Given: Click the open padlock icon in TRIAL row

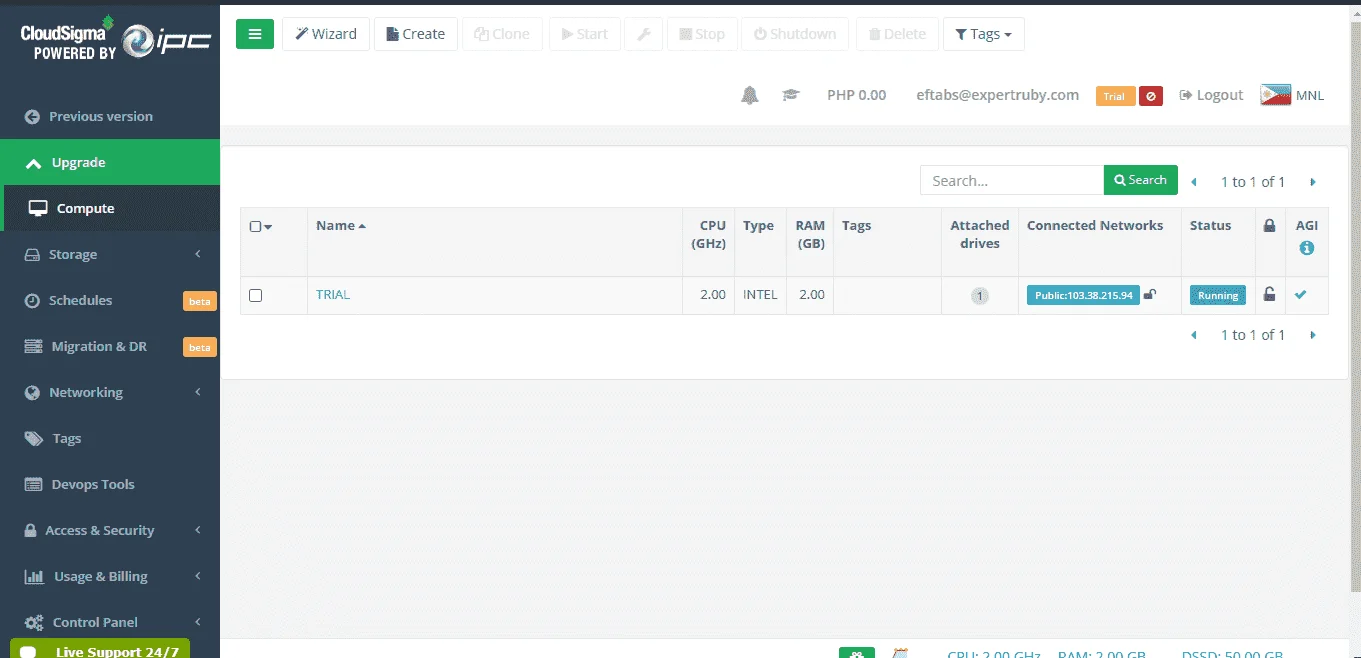Looking at the screenshot, I should tap(1269, 294).
